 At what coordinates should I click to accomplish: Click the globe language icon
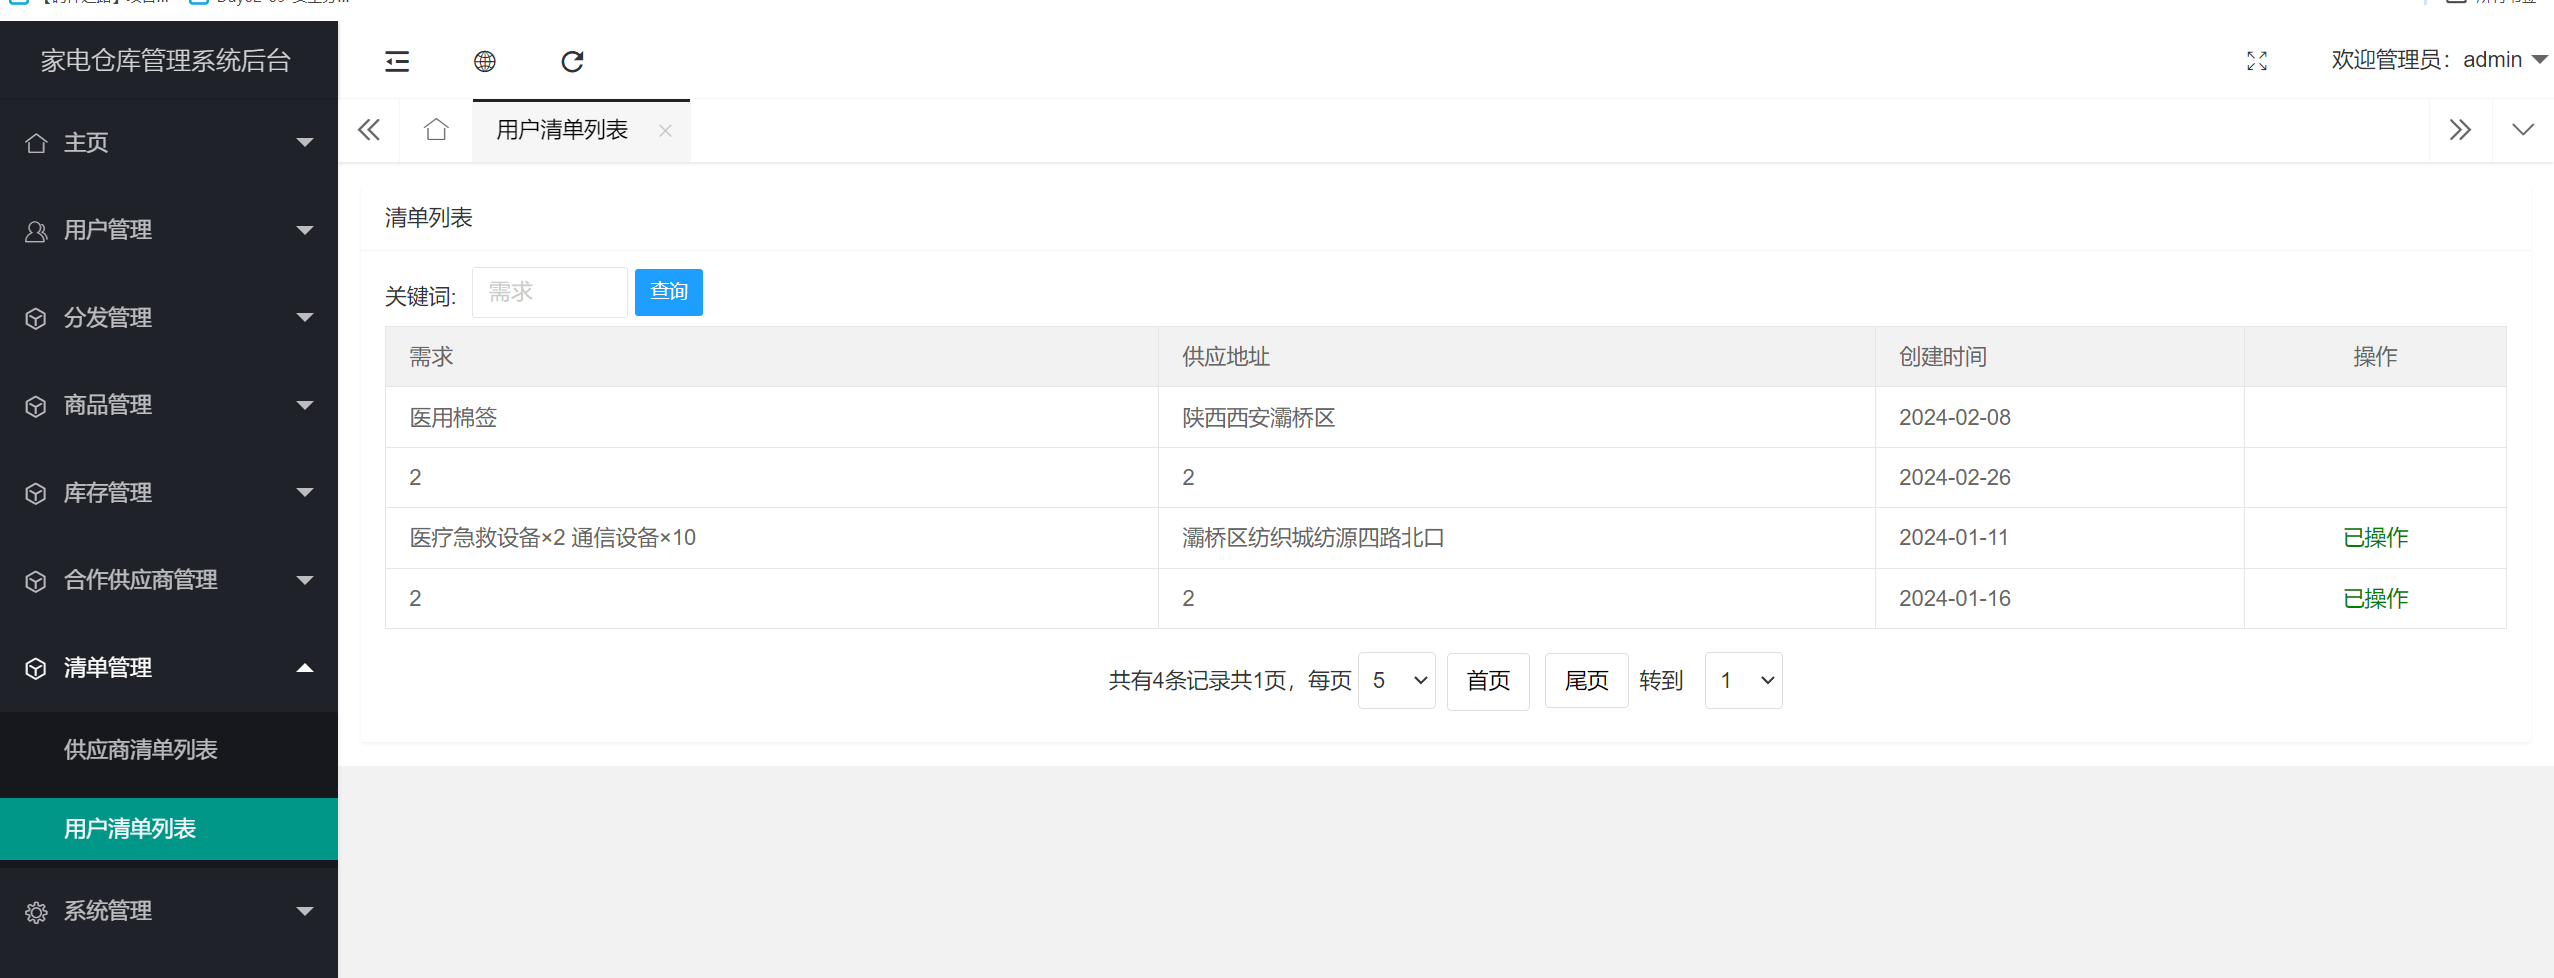pos(485,61)
